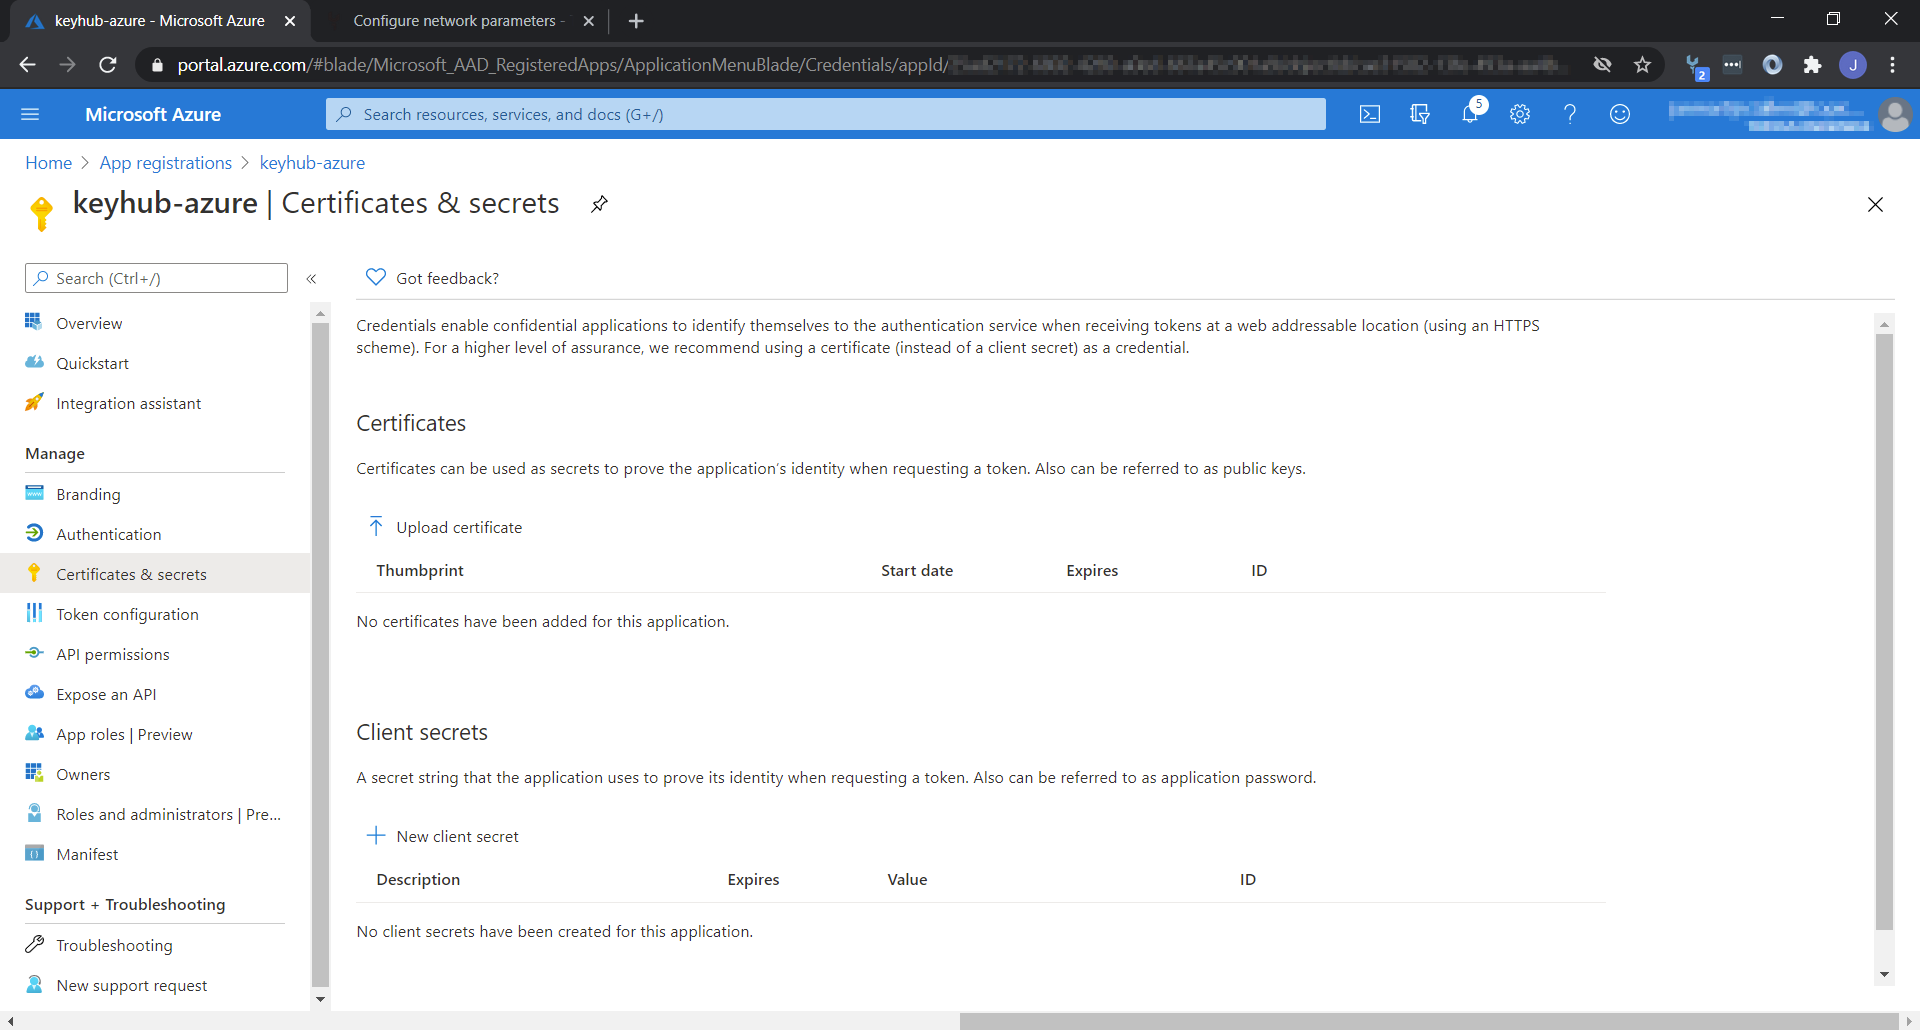Open portal settings gear
Viewport: 1920px width, 1030px height.
[1520, 114]
